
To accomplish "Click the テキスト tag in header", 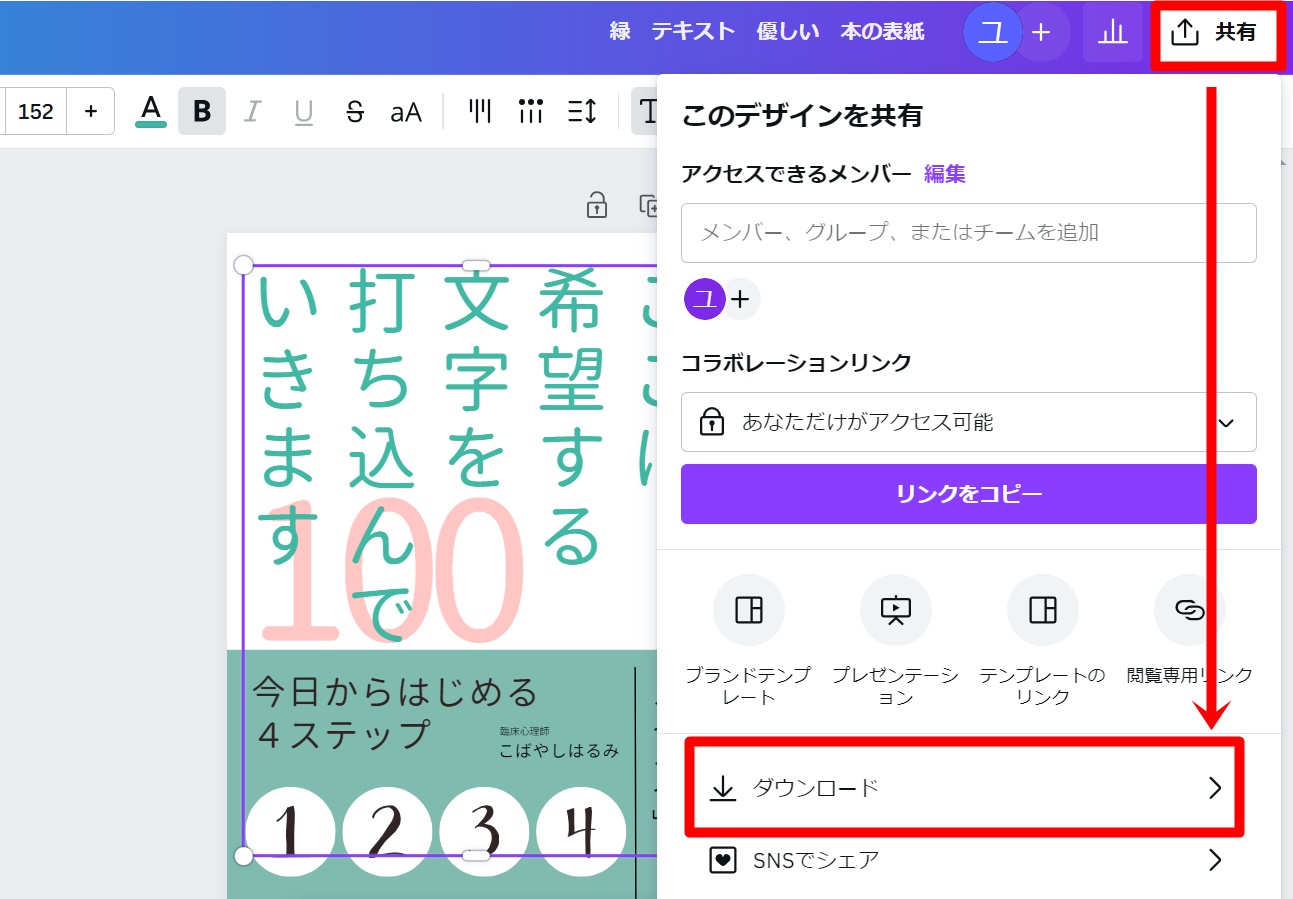I will [x=693, y=32].
